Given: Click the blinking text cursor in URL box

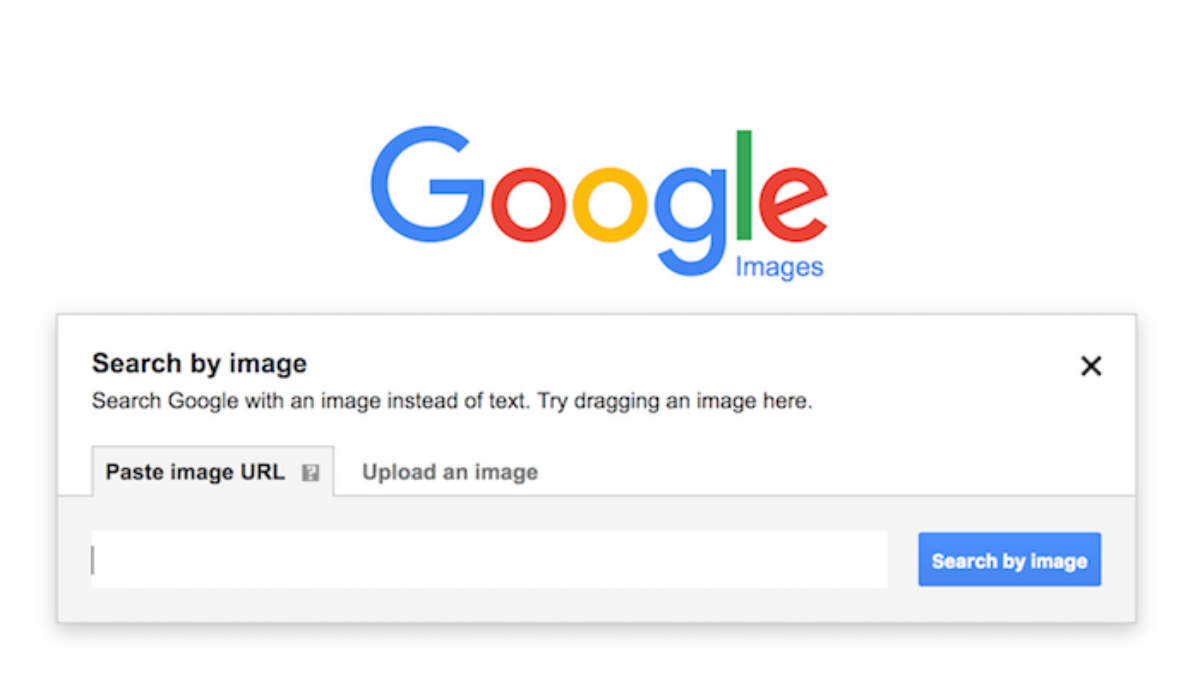Looking at the screenshot, I should 93,560.
